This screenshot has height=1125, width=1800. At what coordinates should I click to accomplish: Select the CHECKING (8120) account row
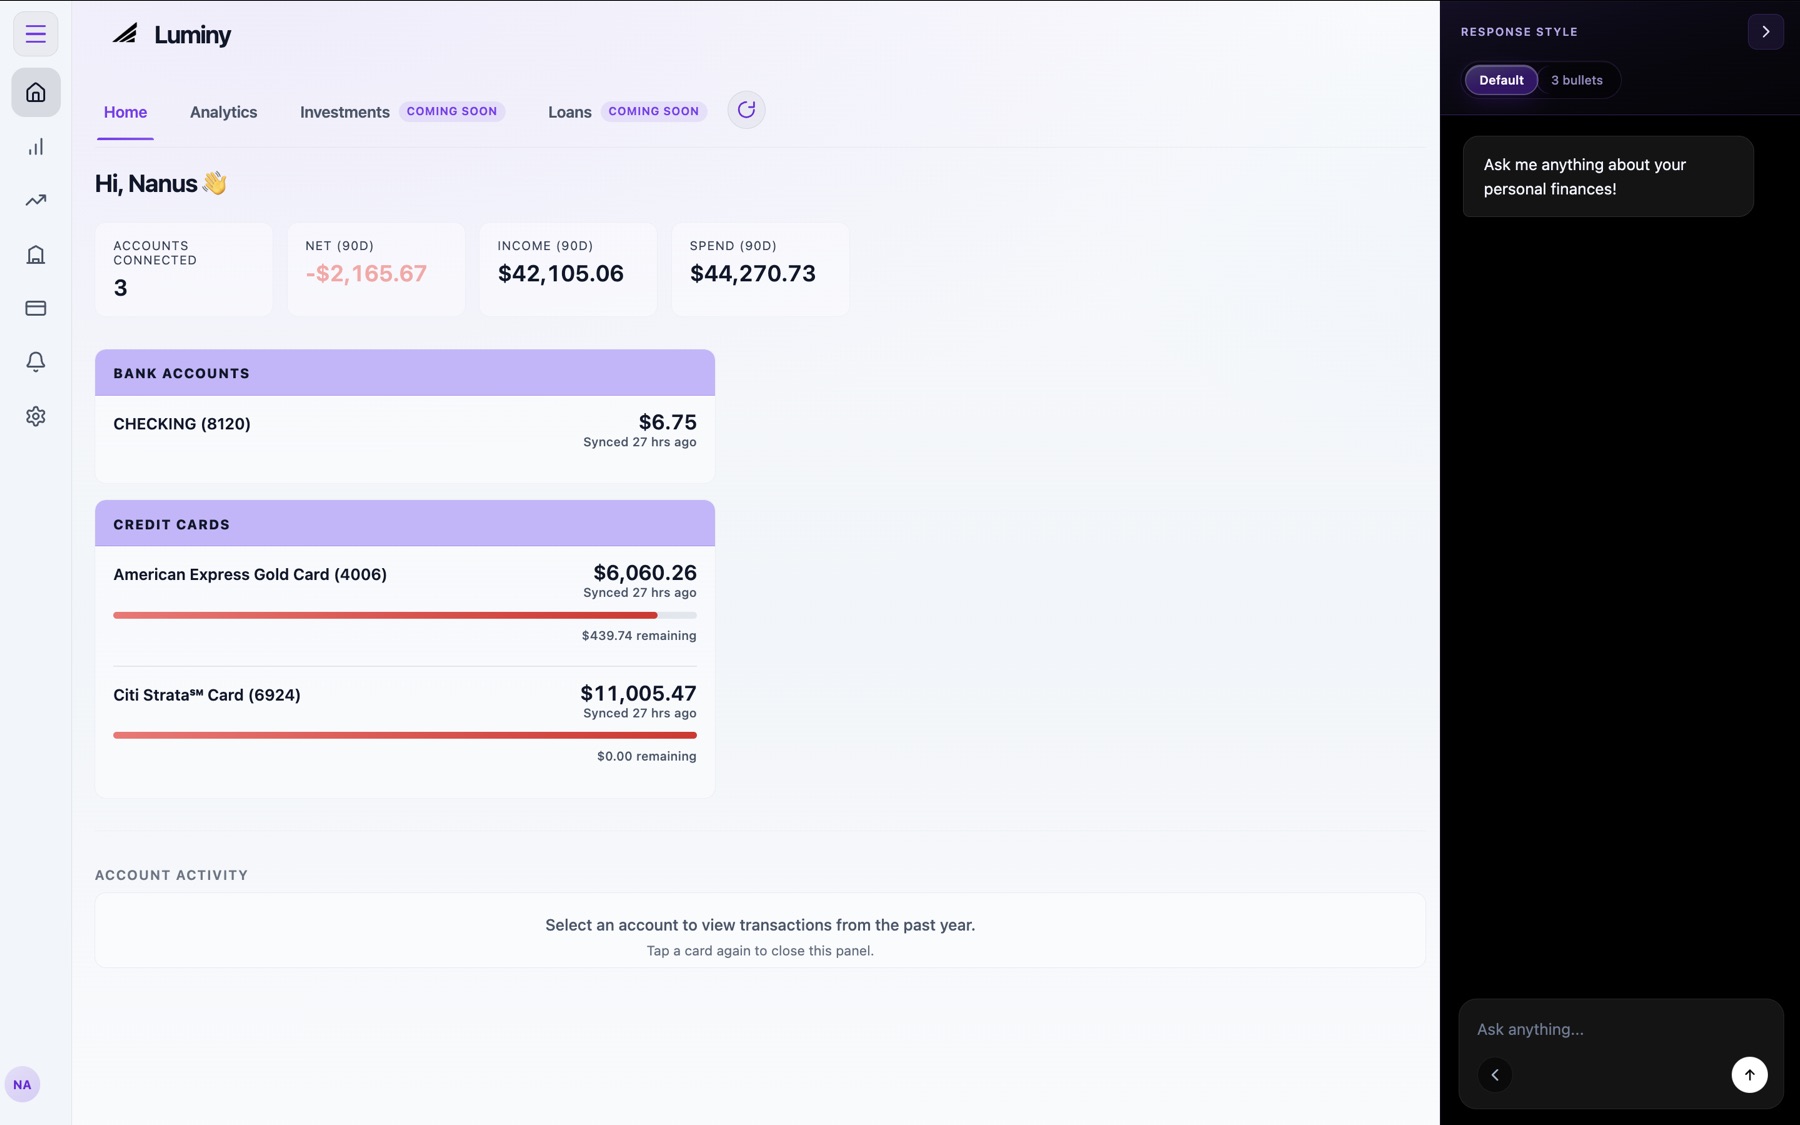[404, 431]
